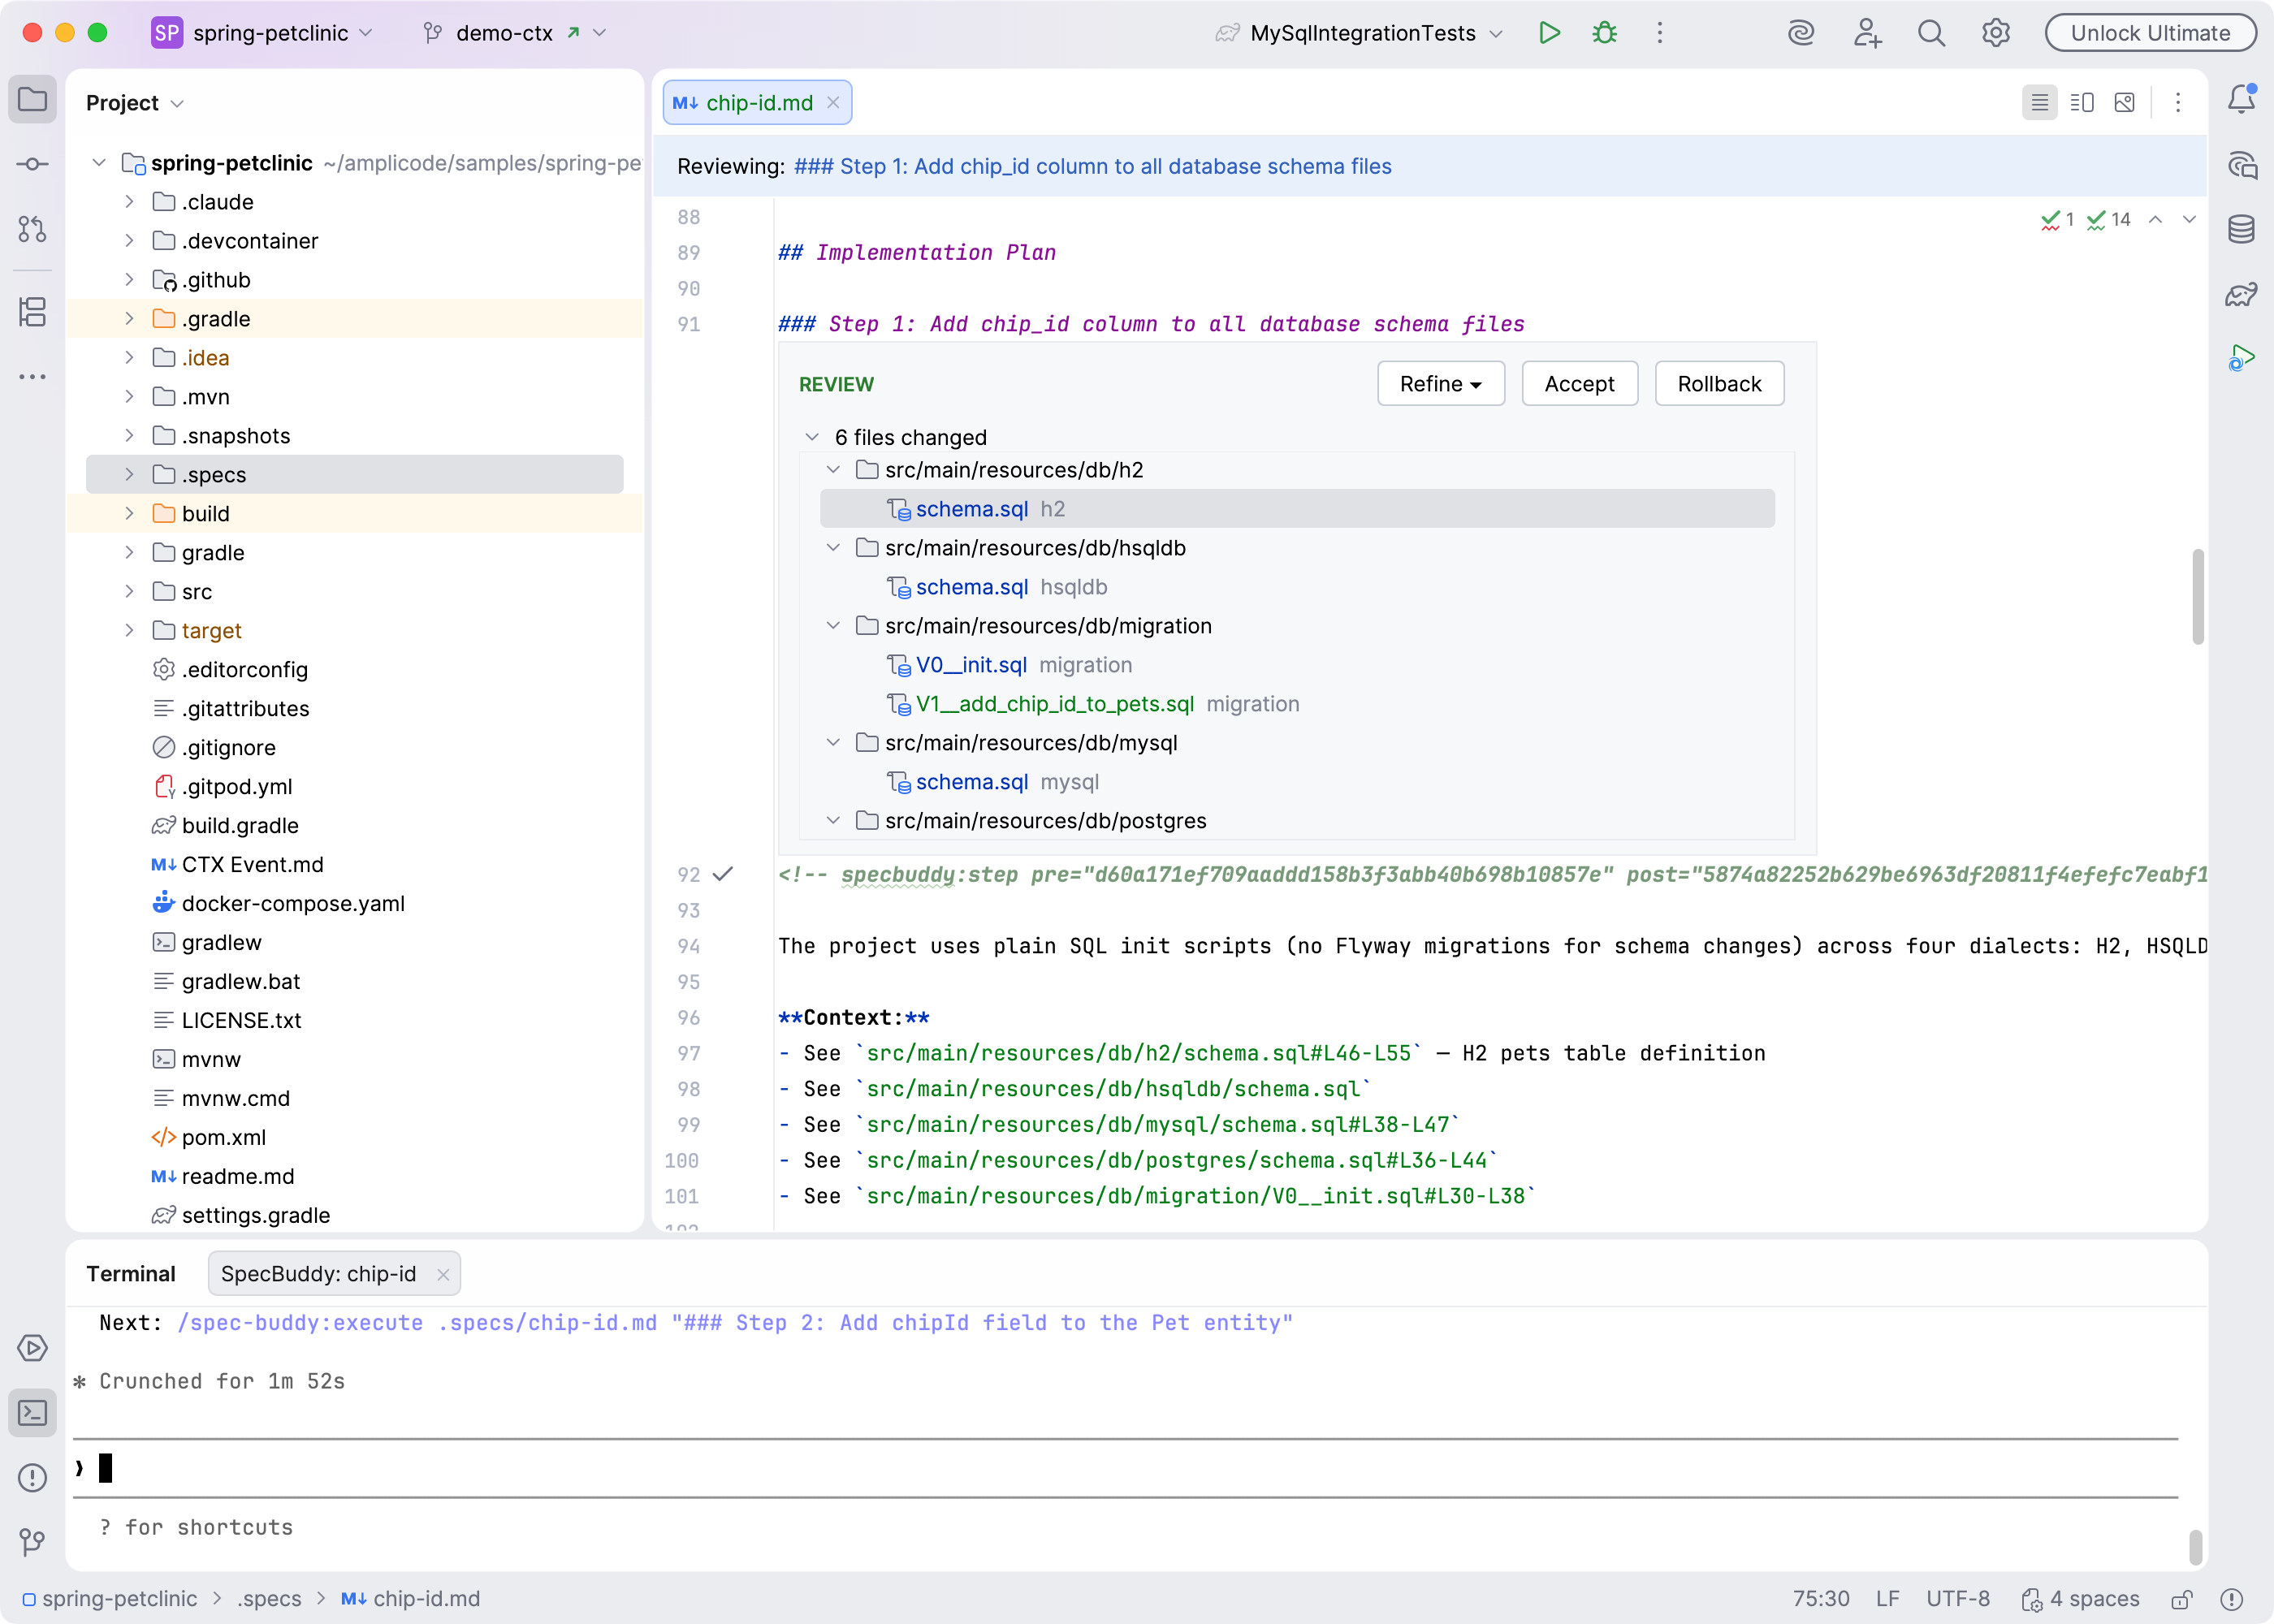This screenshot has height=1624, width=2274.
Task: Open the Database tool window
Action: coord(2241,229)
